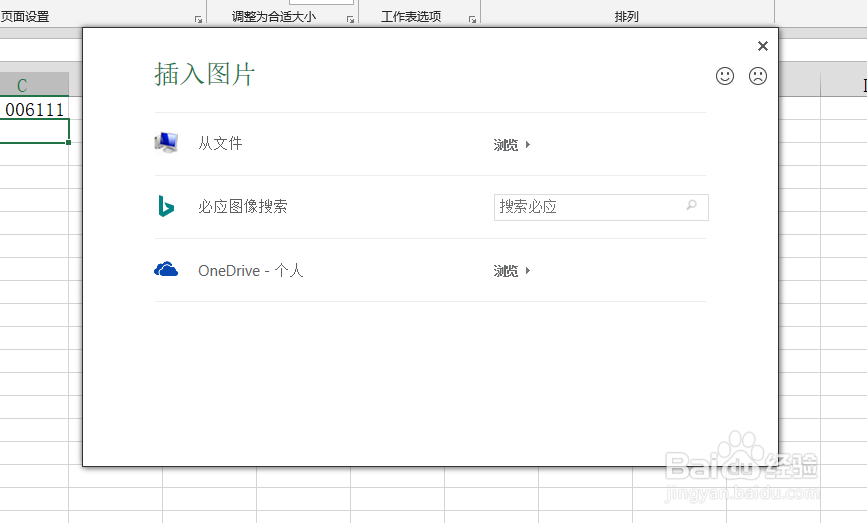Screen dimensions: 867x523
Task: Select column C header in the spreadsheet
Action: point(34,85)
